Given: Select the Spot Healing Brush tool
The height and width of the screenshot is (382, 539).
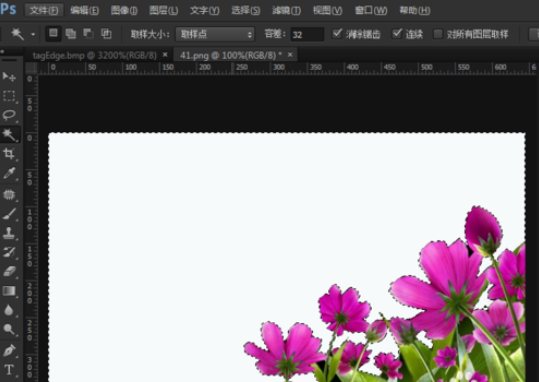Looking at the screenshot, I should click(9, 195).
